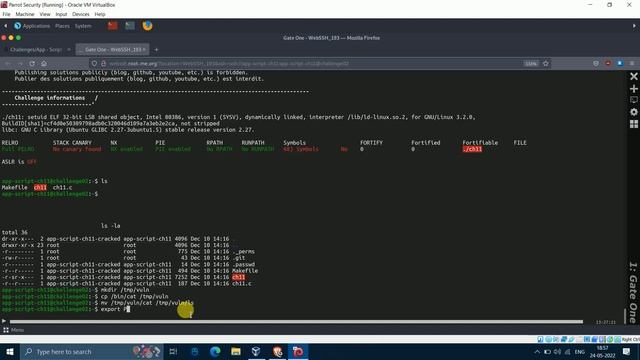The height and width of the screenshot is (360, 640).
Task: Open Gate One settings gear
Action: click(633, 112)
